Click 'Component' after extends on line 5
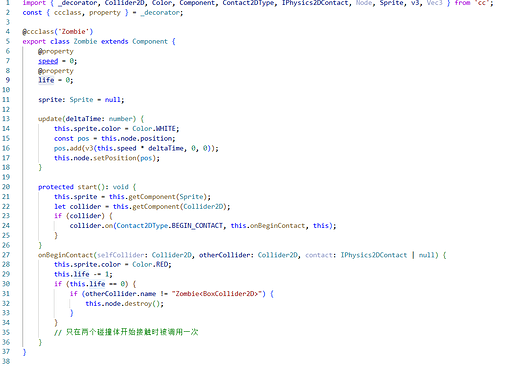517x371 pixels. point(150,42)
